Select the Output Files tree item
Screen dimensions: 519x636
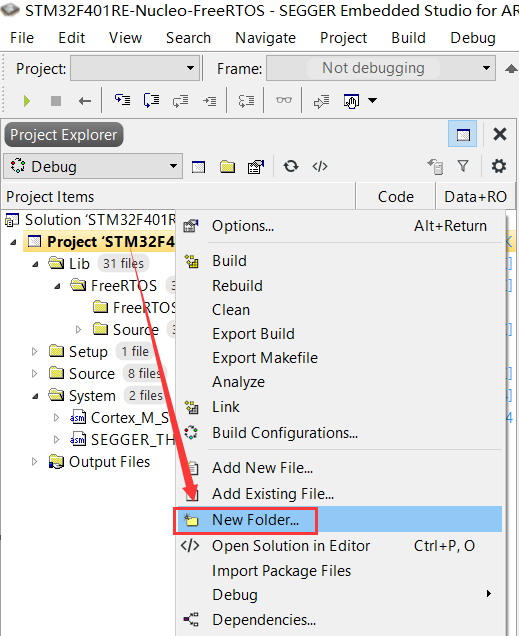(x=99, y=462)
